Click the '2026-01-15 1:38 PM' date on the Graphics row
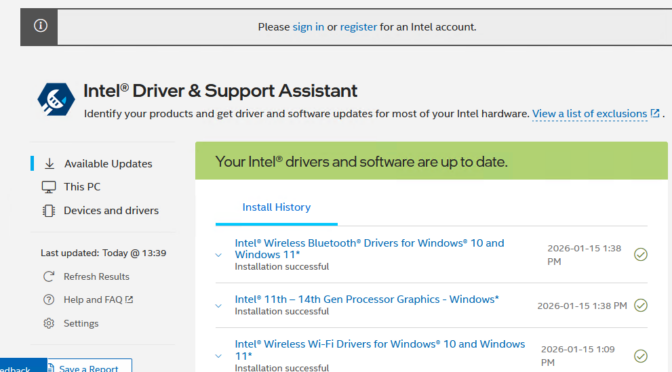This screenshot has height=372, width=672. [582, 306]
